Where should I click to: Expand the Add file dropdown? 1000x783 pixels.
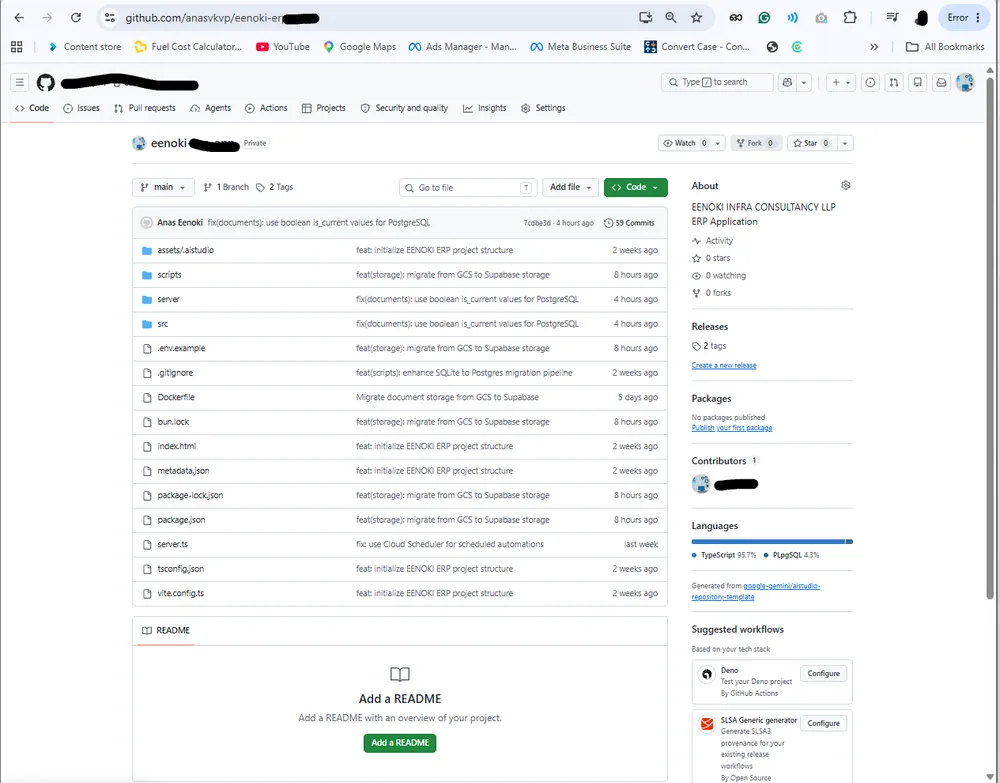[x=570, y=187]
